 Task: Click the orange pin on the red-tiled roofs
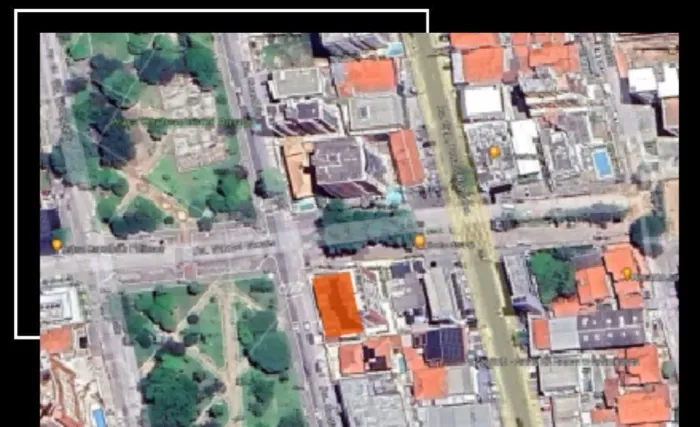(x=627, y=273)
